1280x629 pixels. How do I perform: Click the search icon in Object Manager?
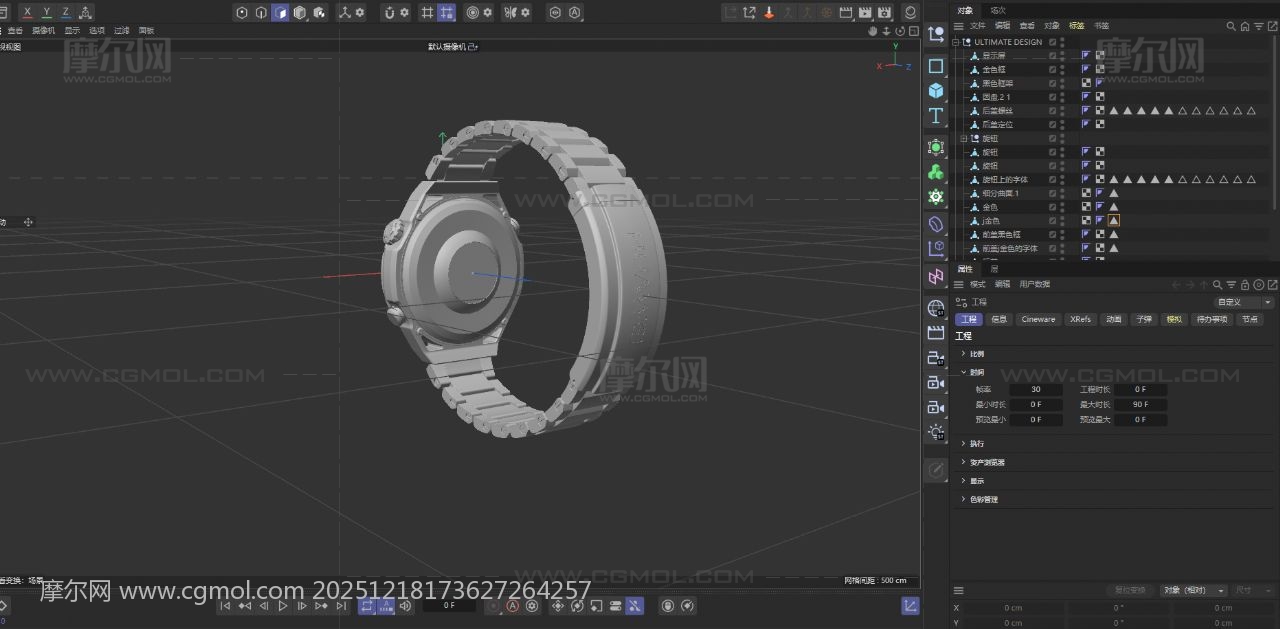click(x=1231, y=26)
